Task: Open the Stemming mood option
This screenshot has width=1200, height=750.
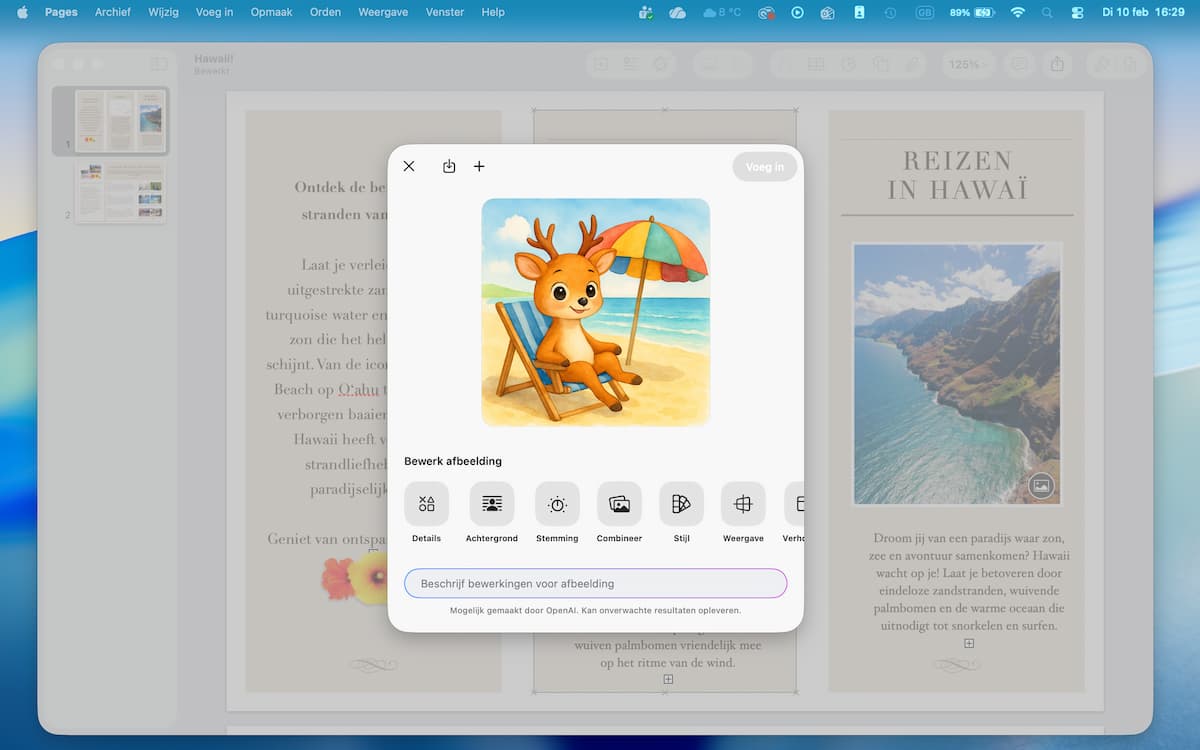Action: pyautogui.click(x=557, y=504)
